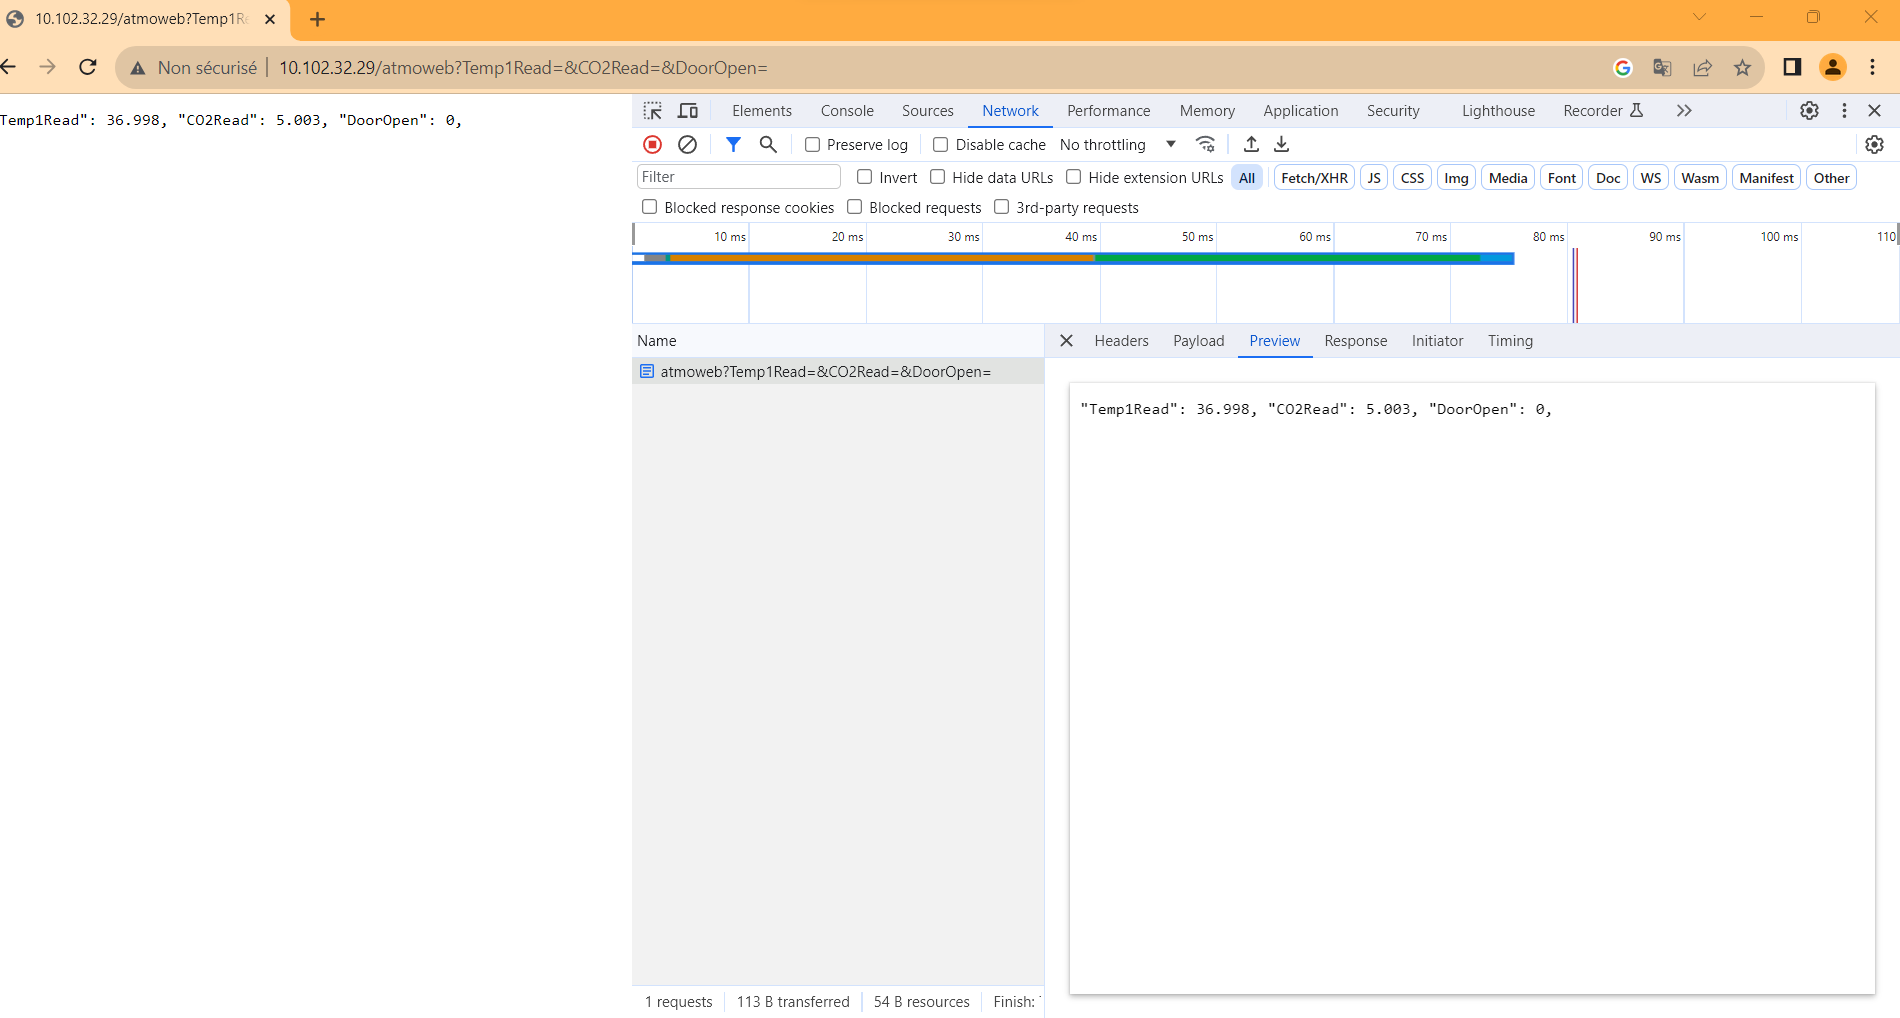Toggle the device toolbar icon
This screenshot has height=1018, width=1900.
(688, 111)
